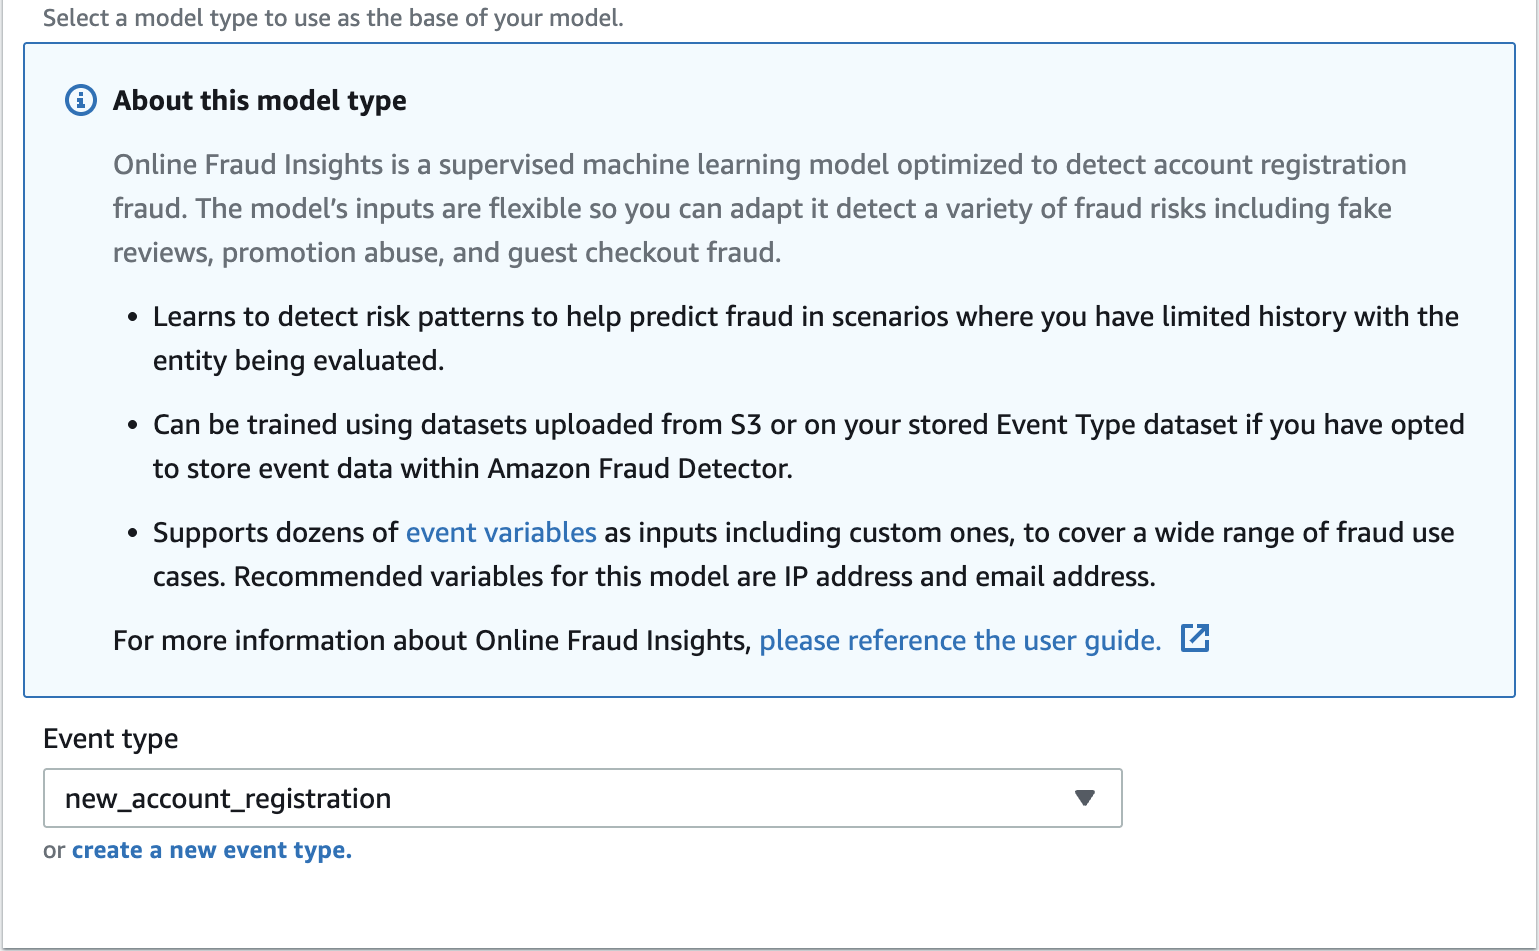The image size is (1539, 951).
Task: Open the please reference the user guide link
Action: tap(959, 641)
